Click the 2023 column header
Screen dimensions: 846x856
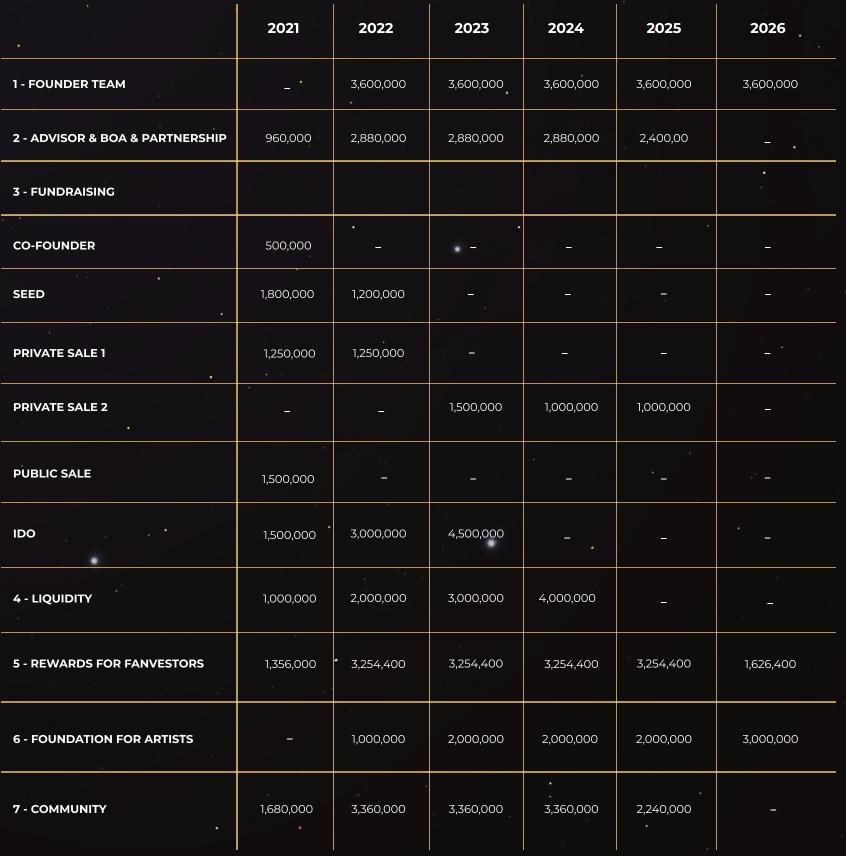pos(472,28)
